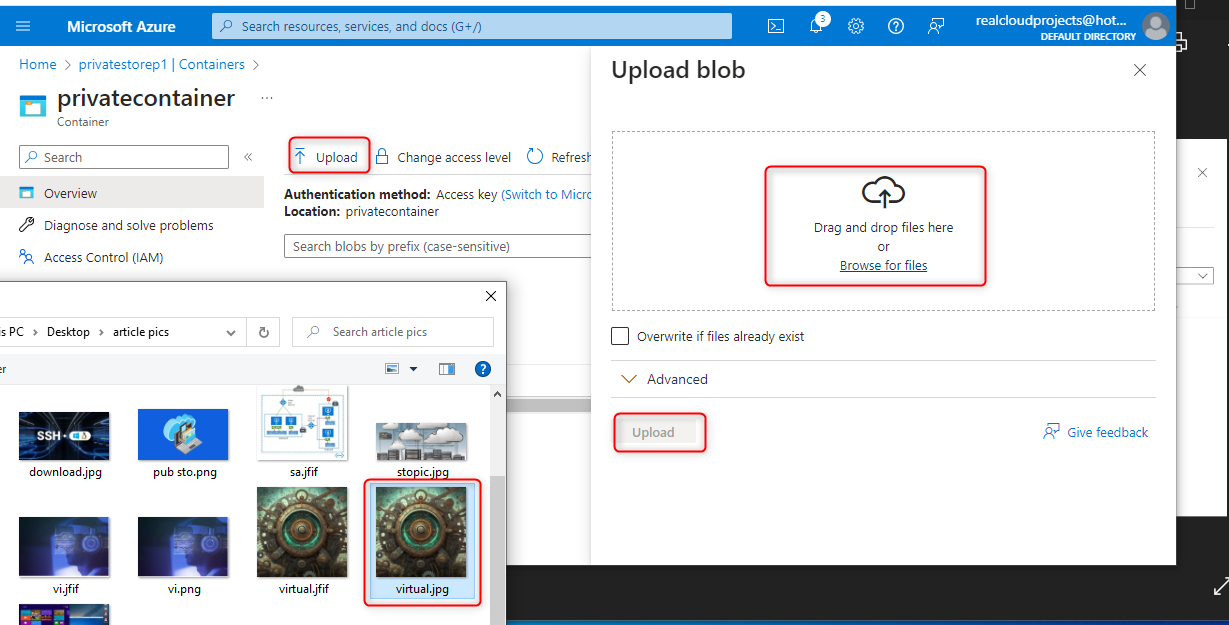
Task: Open more options ellipsis beside privatecontainer
Action: point(266,98)
